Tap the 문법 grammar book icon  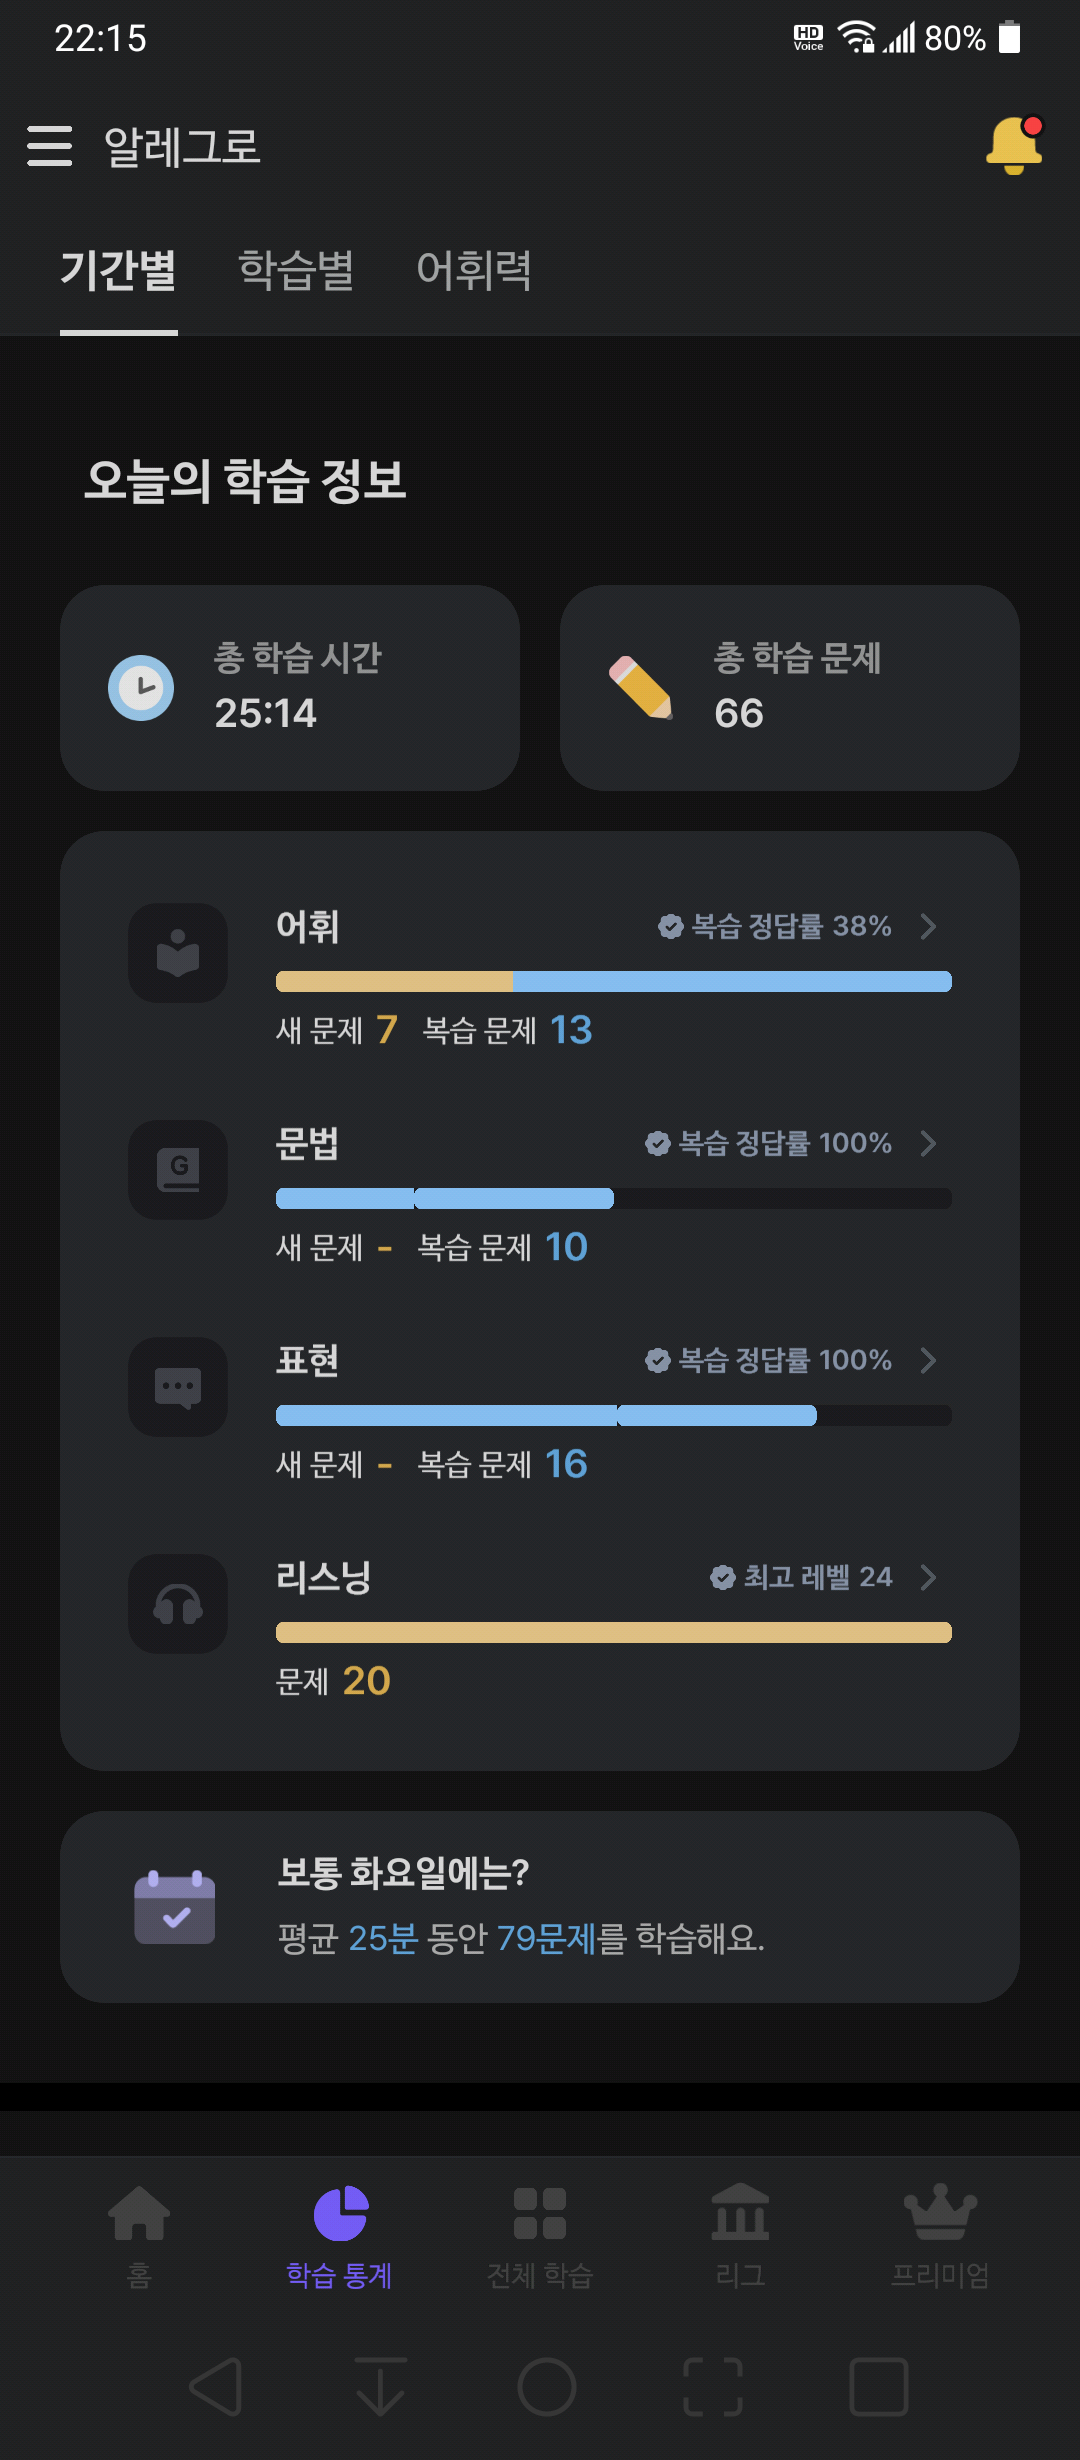tap(178, 1170)
